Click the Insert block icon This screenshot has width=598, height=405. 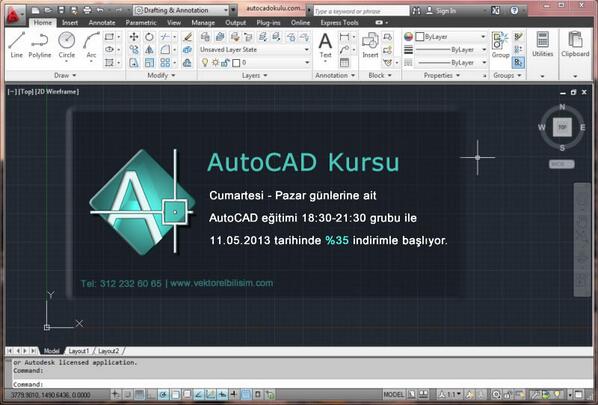point(370,45)
